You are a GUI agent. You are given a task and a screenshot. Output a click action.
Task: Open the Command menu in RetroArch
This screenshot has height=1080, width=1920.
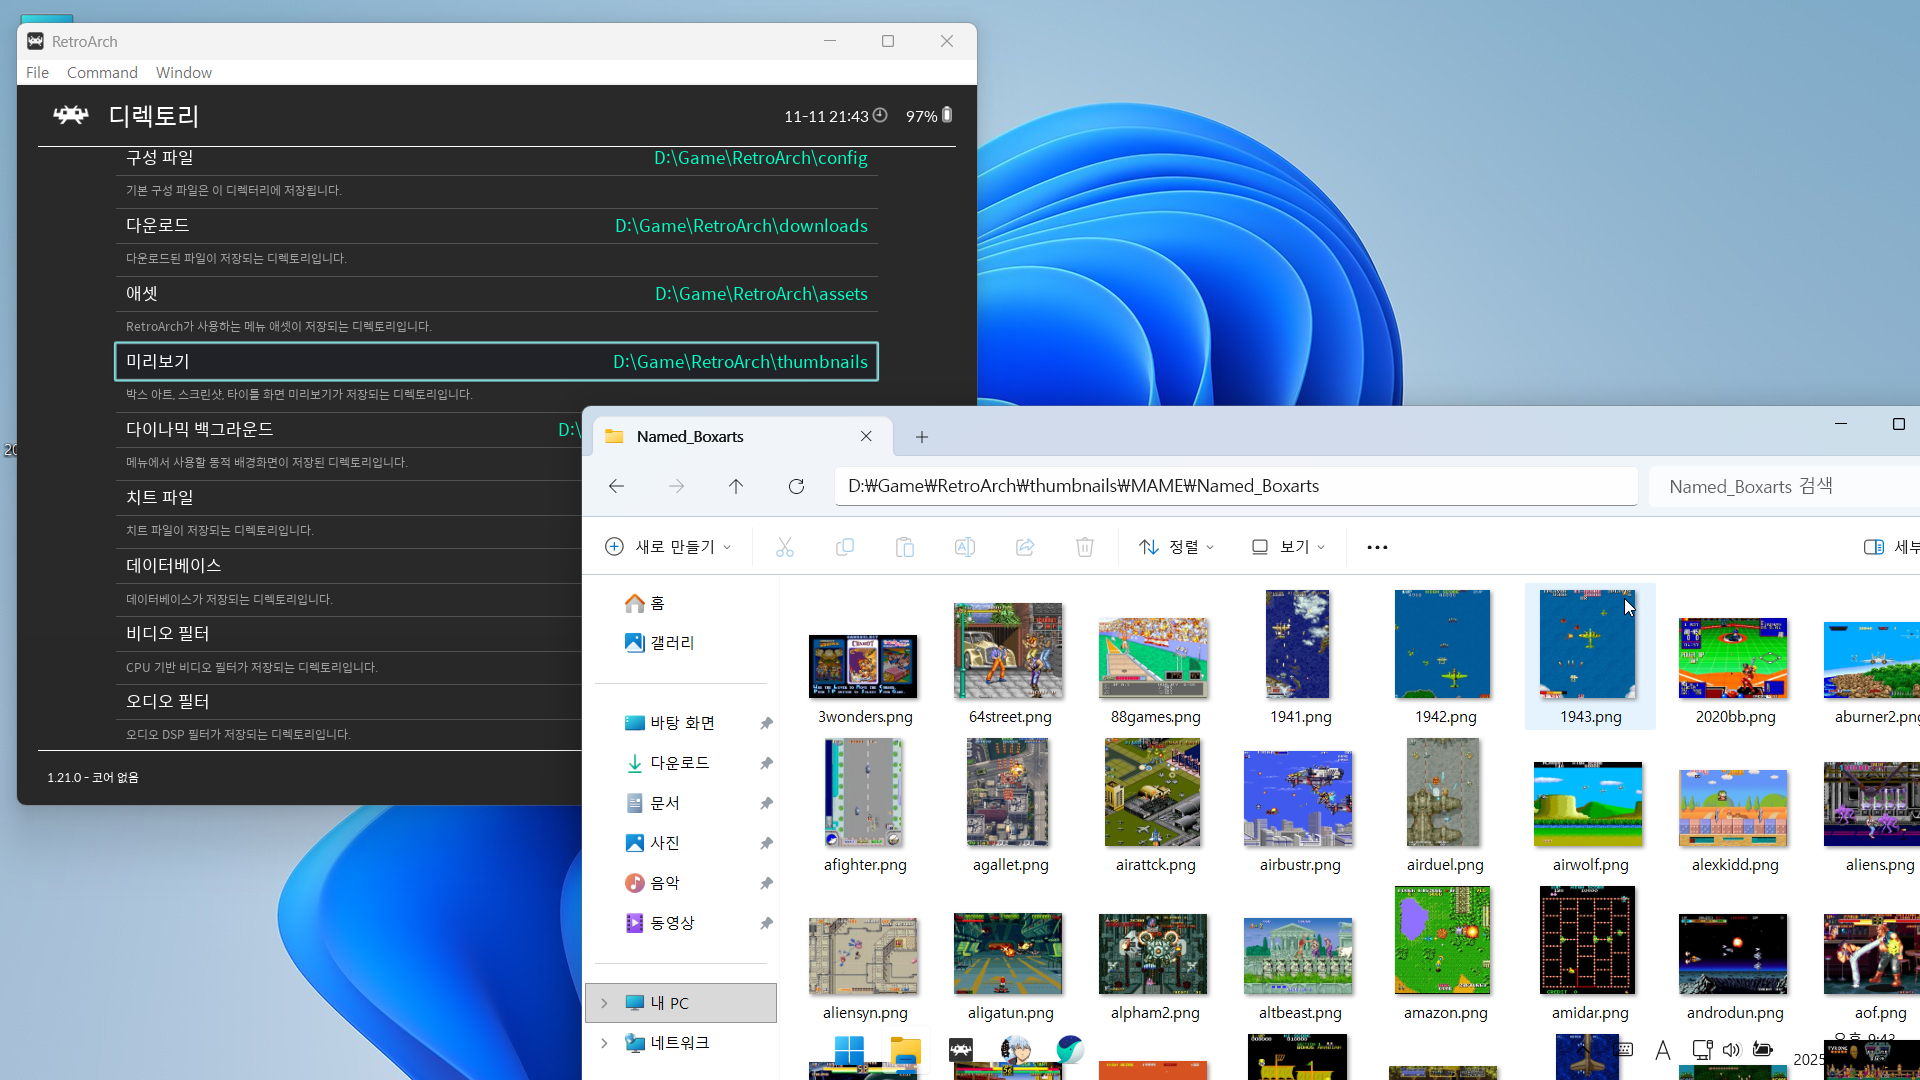102,72
